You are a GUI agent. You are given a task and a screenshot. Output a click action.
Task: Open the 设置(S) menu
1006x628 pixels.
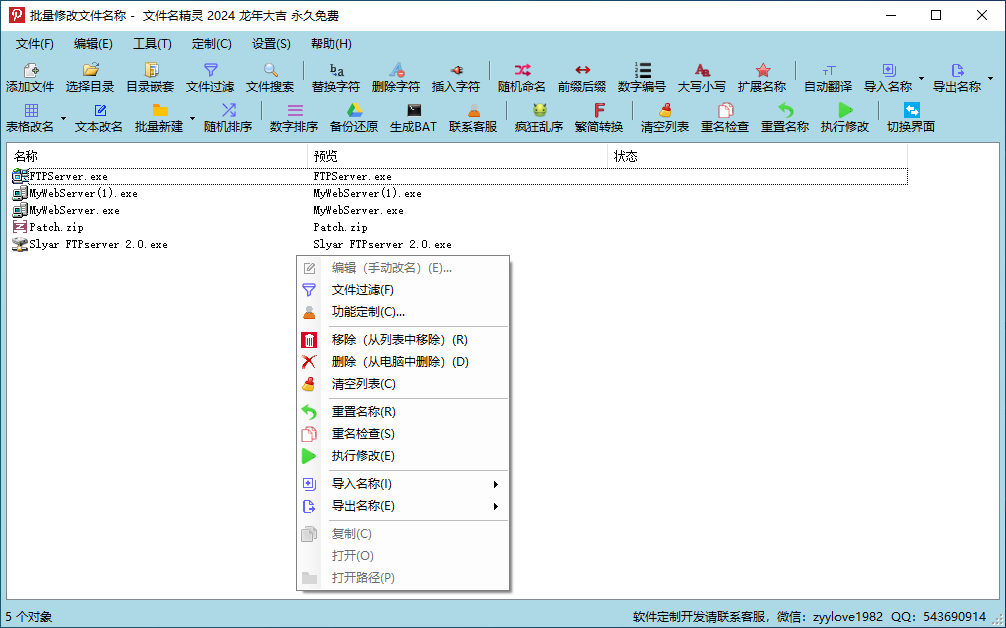point(270,43)
